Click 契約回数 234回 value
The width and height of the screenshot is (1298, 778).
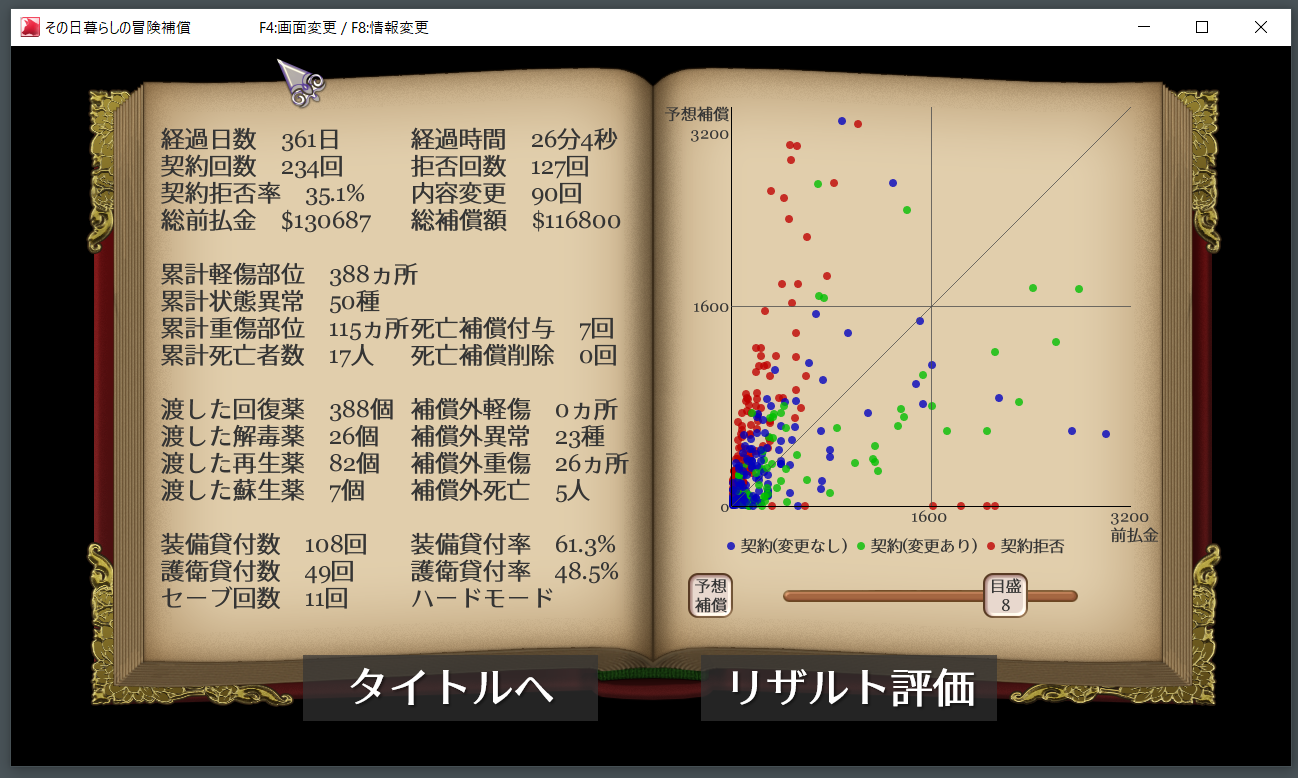(252, 167)
